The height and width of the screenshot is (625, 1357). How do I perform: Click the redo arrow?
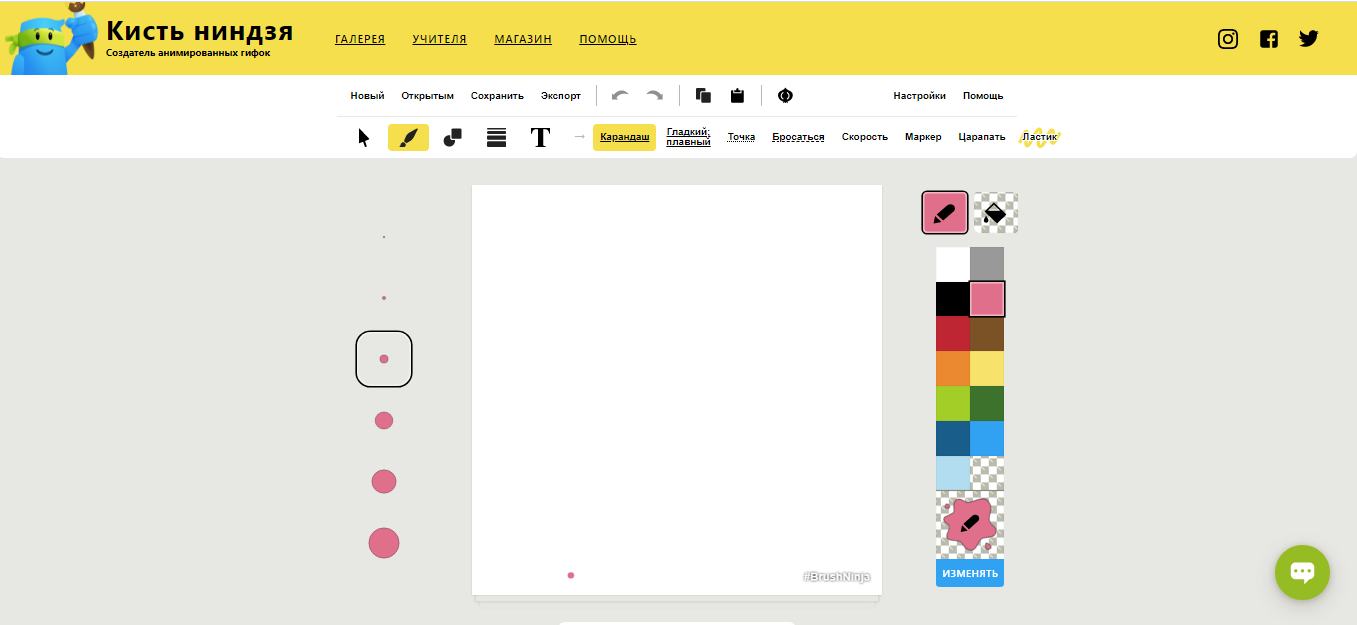pyautogui.click(x=654, y=96)
